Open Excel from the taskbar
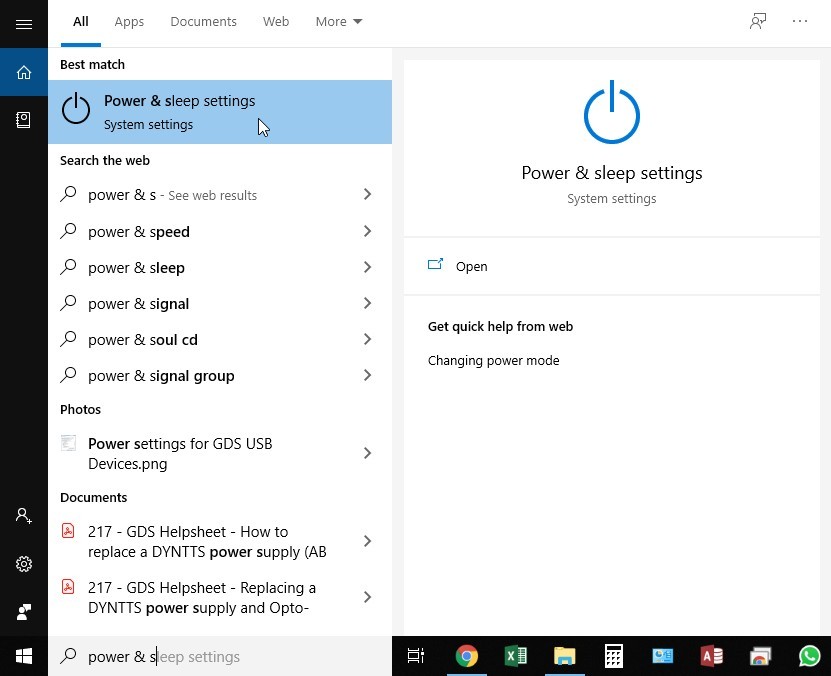 (x=515, y=656)
